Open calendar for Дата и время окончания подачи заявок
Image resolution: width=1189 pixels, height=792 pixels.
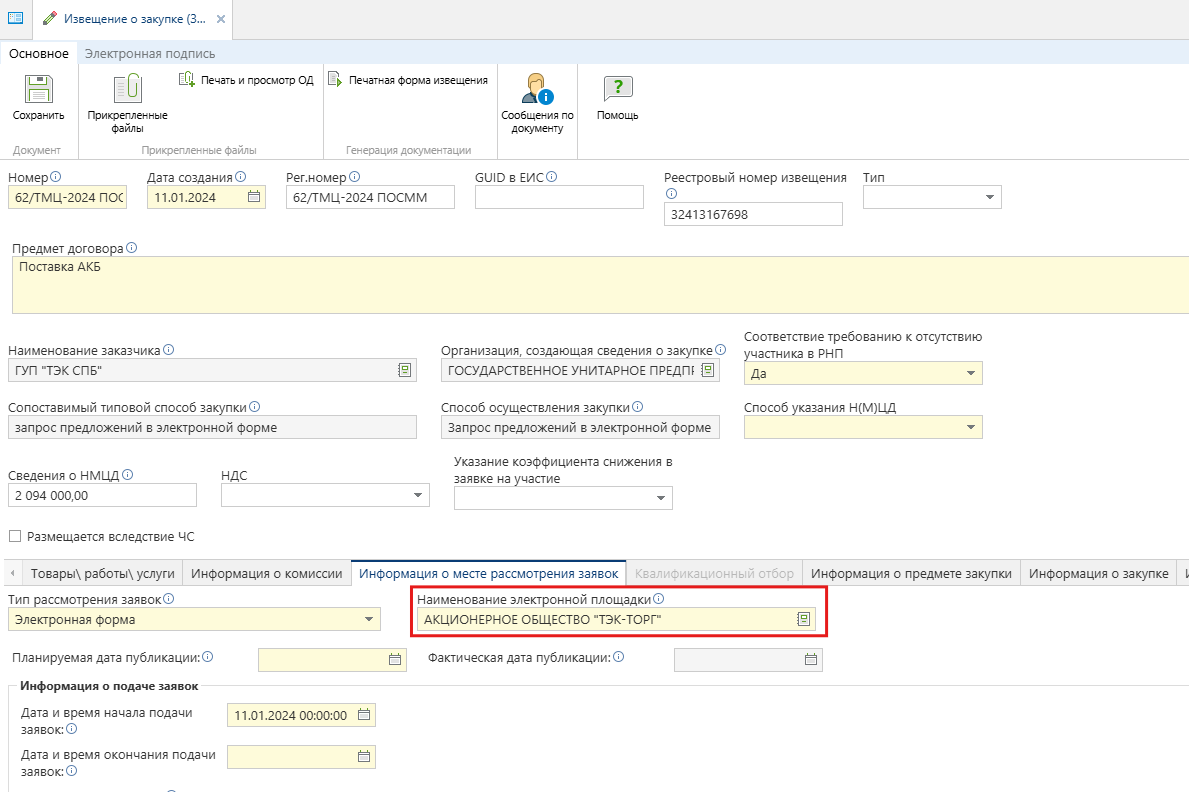[364, 756]
